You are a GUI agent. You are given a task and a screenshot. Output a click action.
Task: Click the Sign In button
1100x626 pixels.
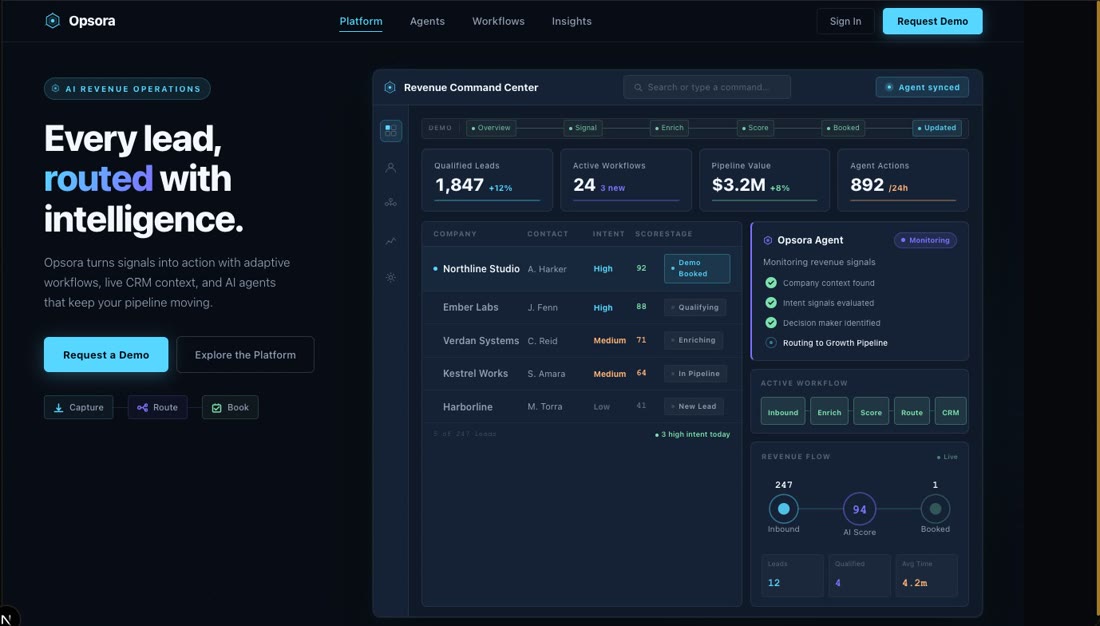tap(845, 21)
